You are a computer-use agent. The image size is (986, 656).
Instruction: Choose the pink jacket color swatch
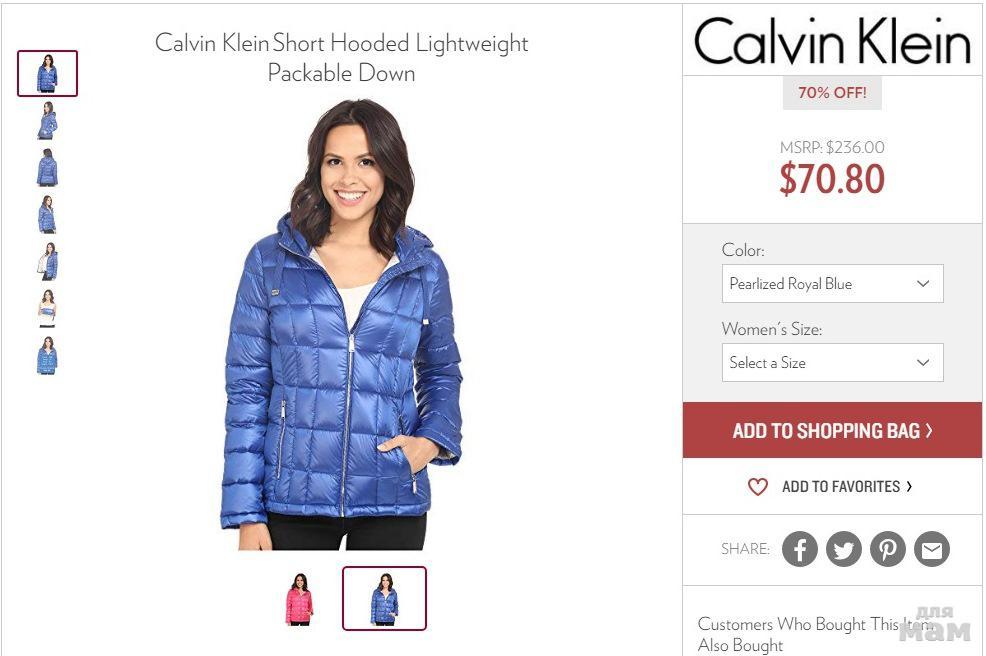click(299, 599)
